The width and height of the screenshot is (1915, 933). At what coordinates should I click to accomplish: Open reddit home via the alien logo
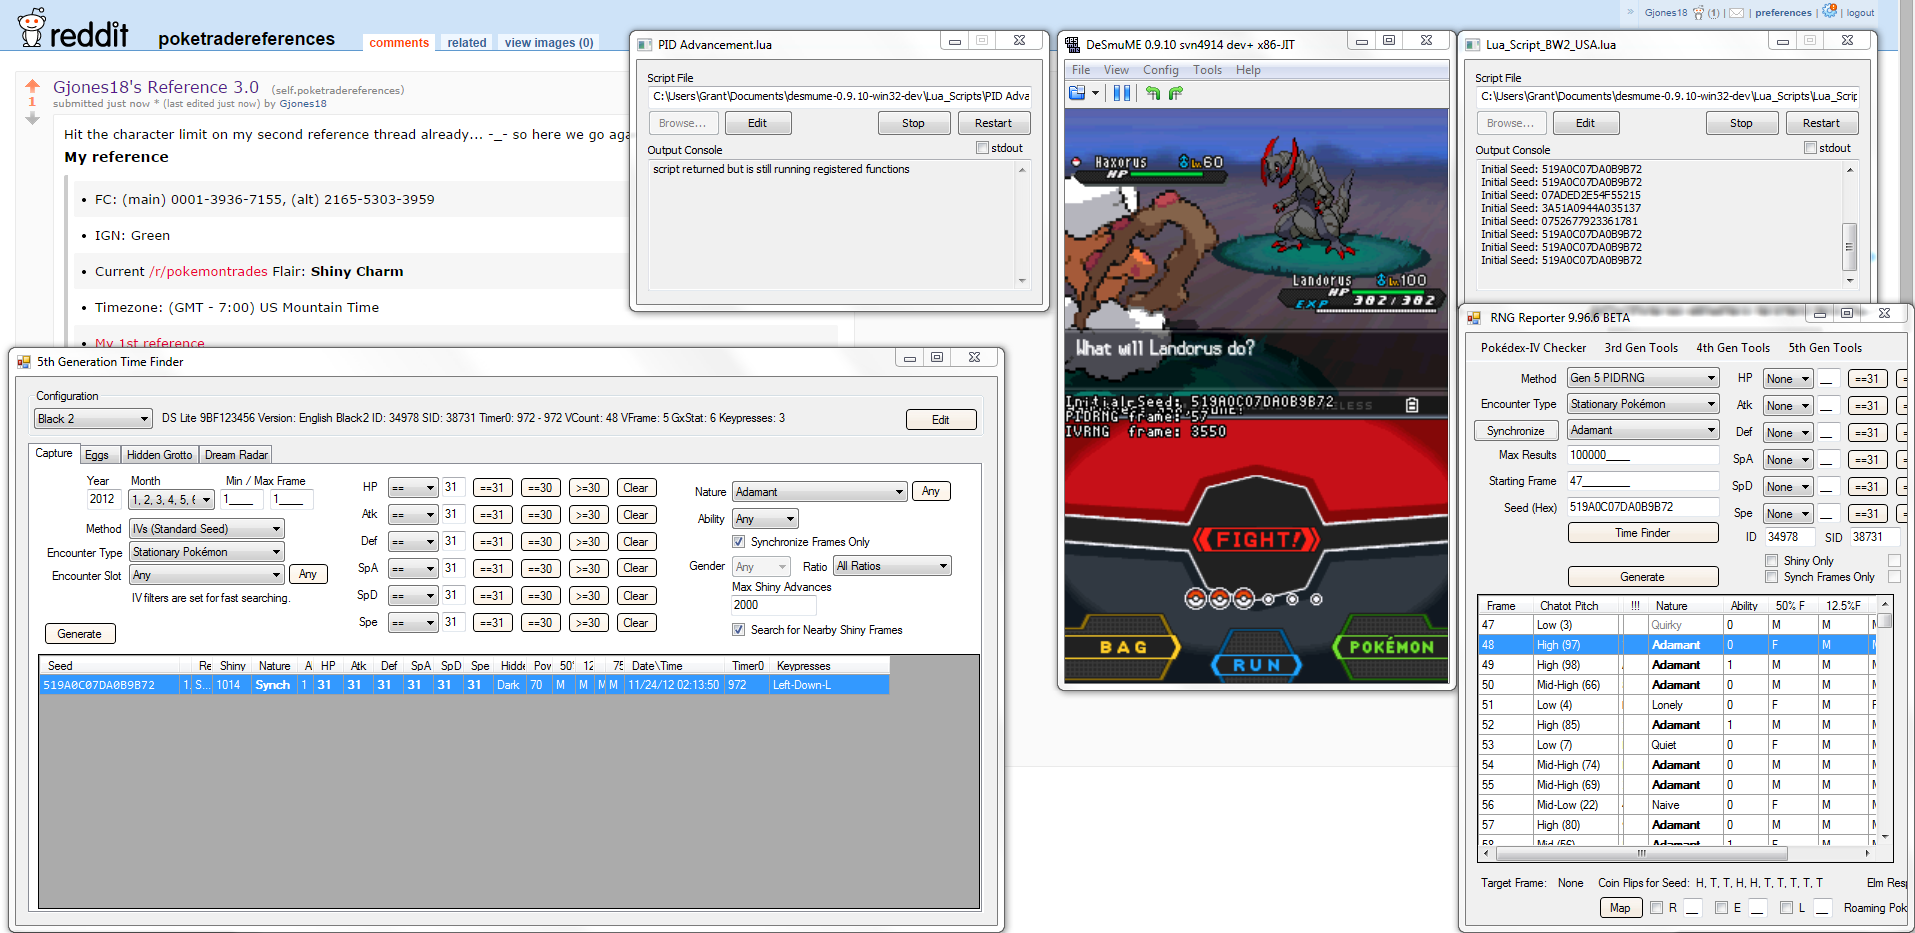[x=32, y=27]
